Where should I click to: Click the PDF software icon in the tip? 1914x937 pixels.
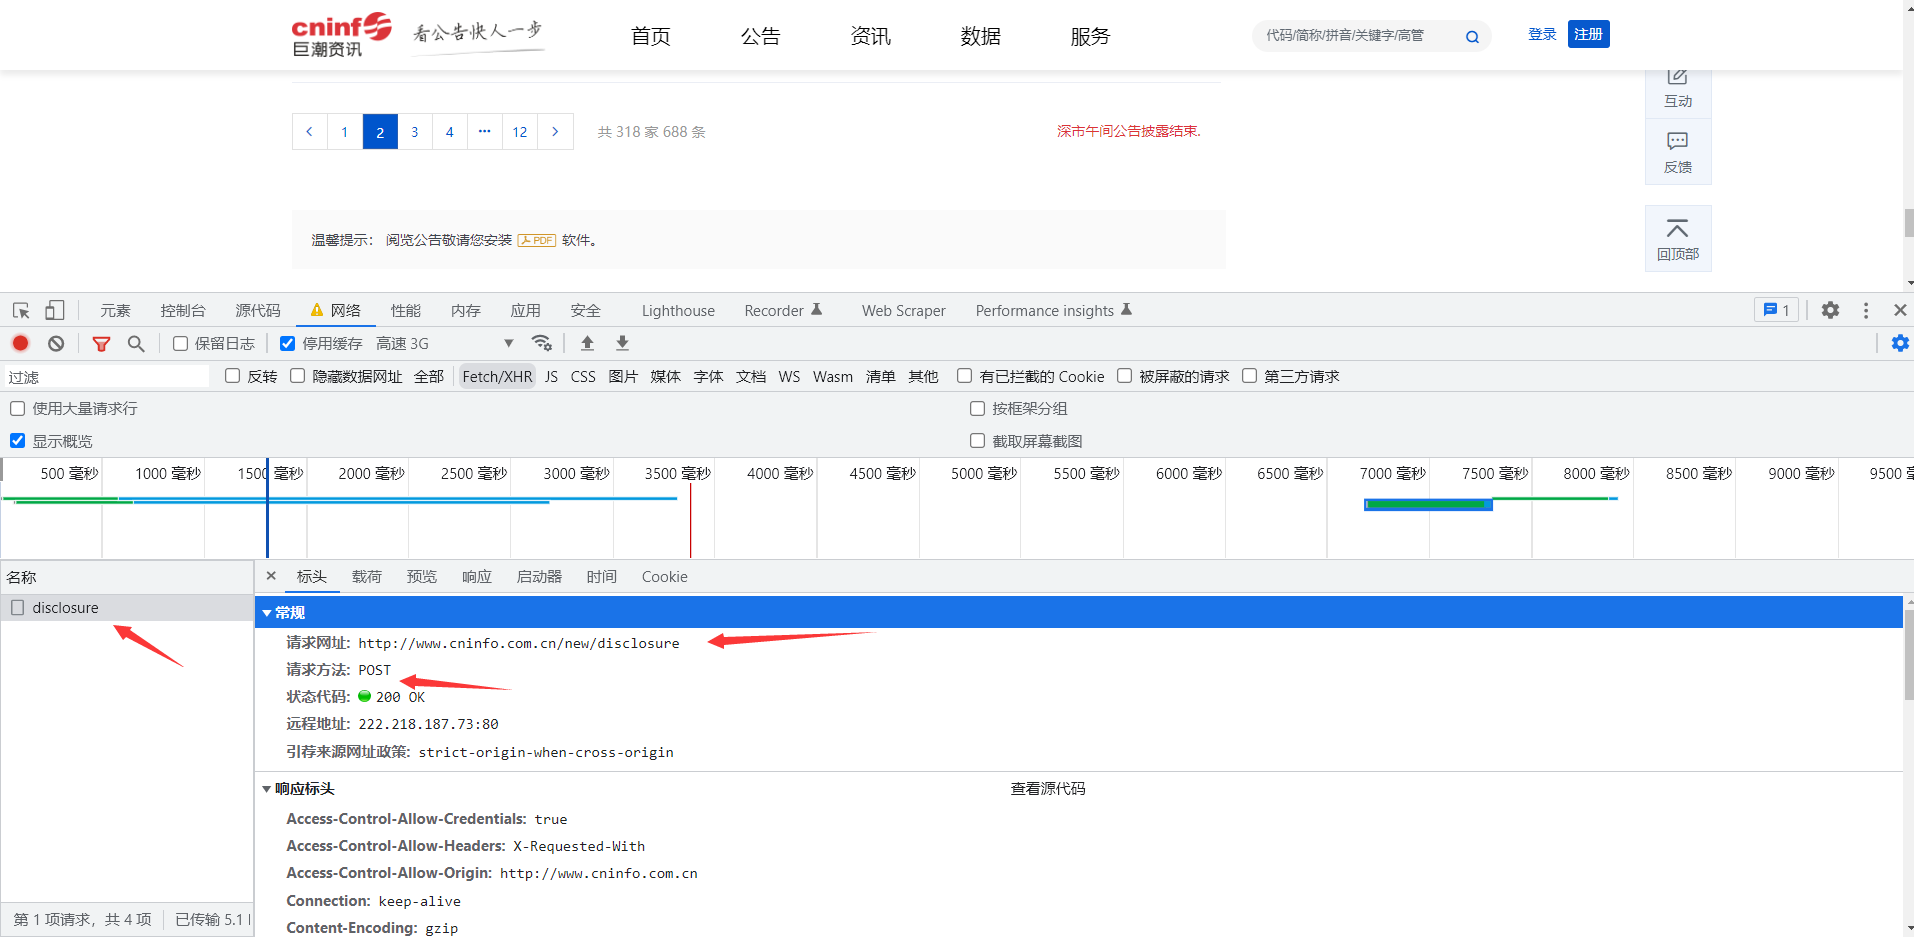[537, 240]
